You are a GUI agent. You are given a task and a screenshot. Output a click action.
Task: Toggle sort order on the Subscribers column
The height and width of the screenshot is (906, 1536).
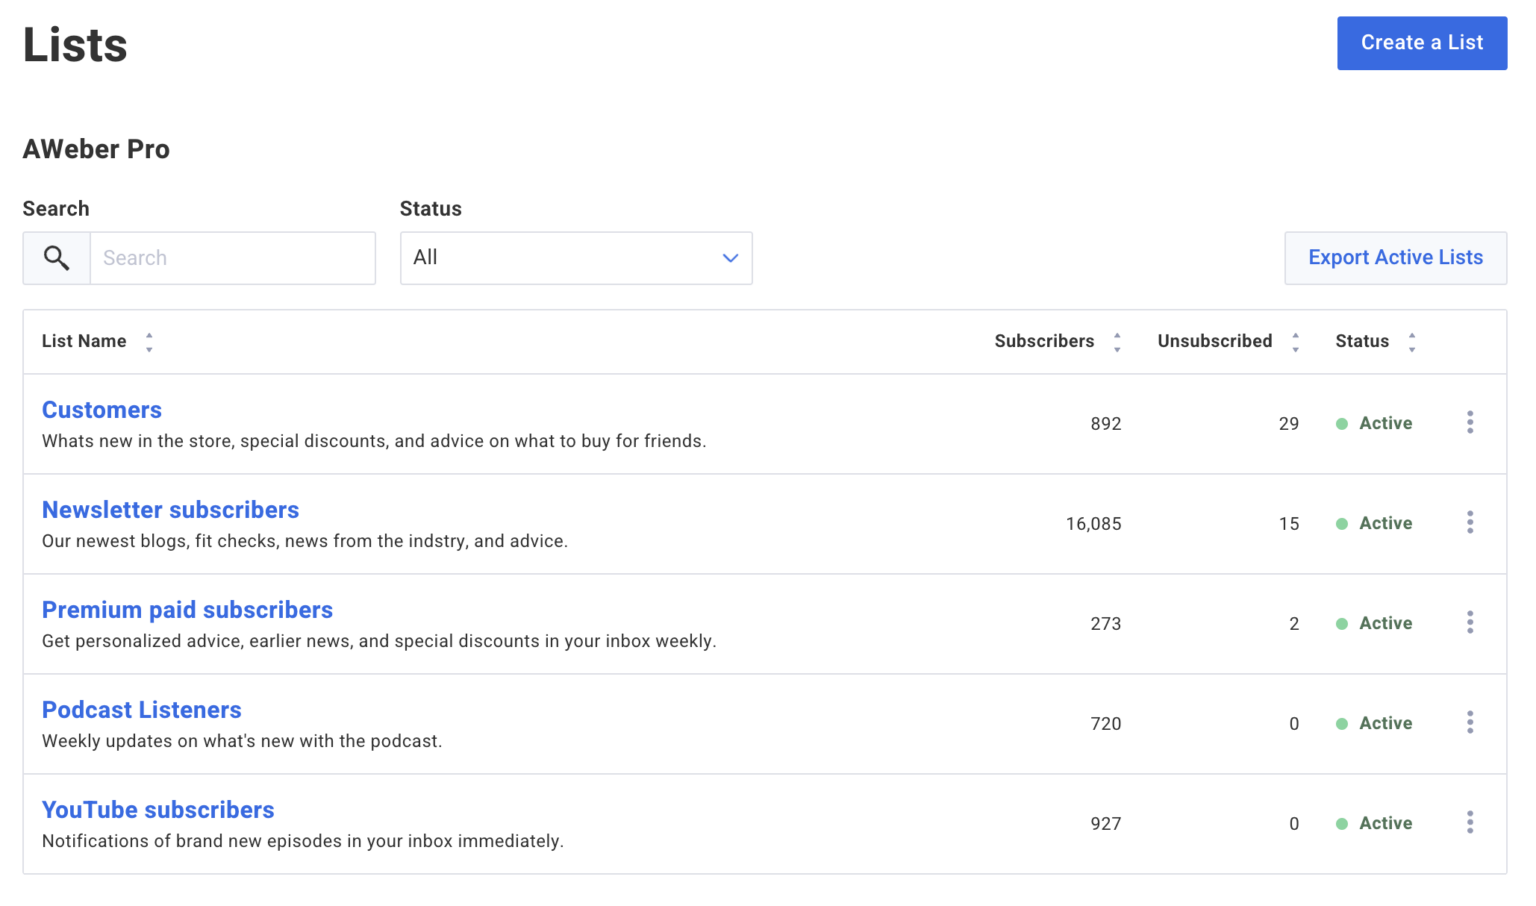point(1116,341)
